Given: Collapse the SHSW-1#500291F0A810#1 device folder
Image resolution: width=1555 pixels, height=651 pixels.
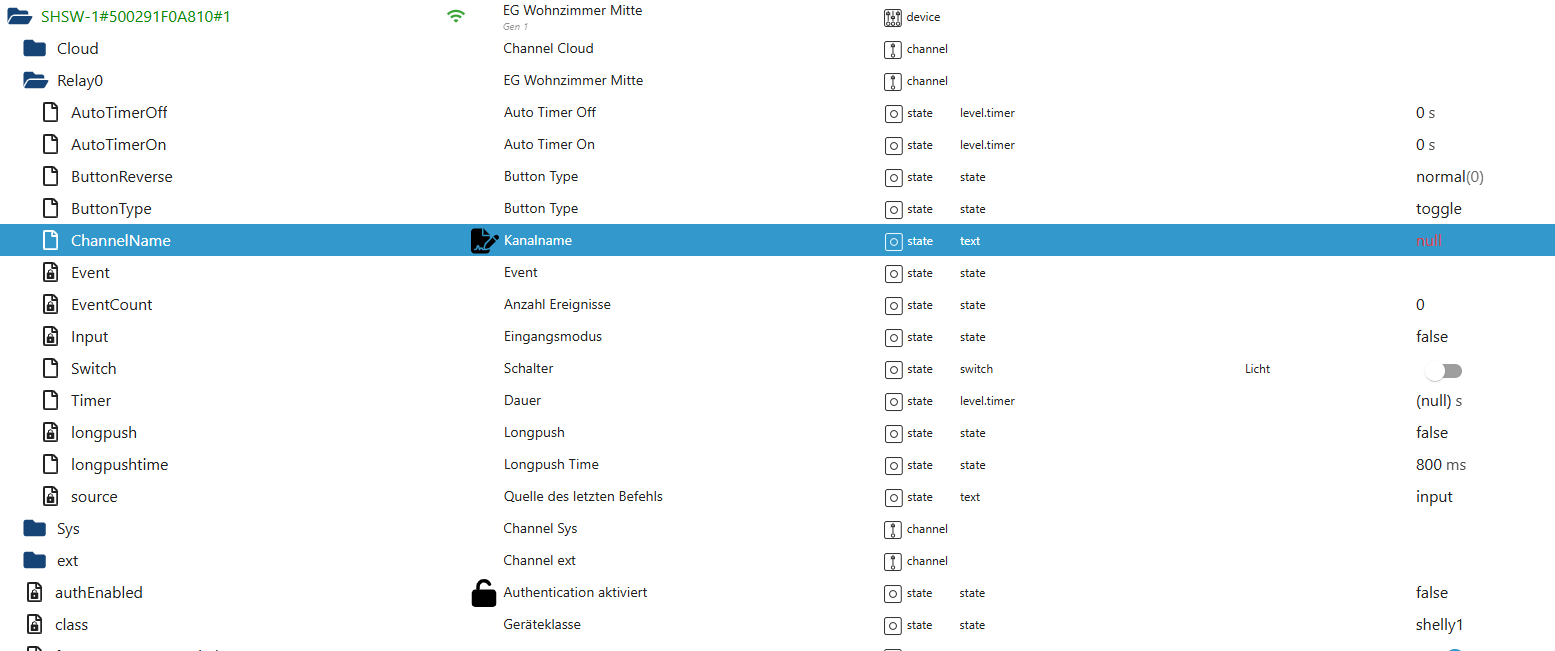Looking at the screenshot, I should click(20, 16).
